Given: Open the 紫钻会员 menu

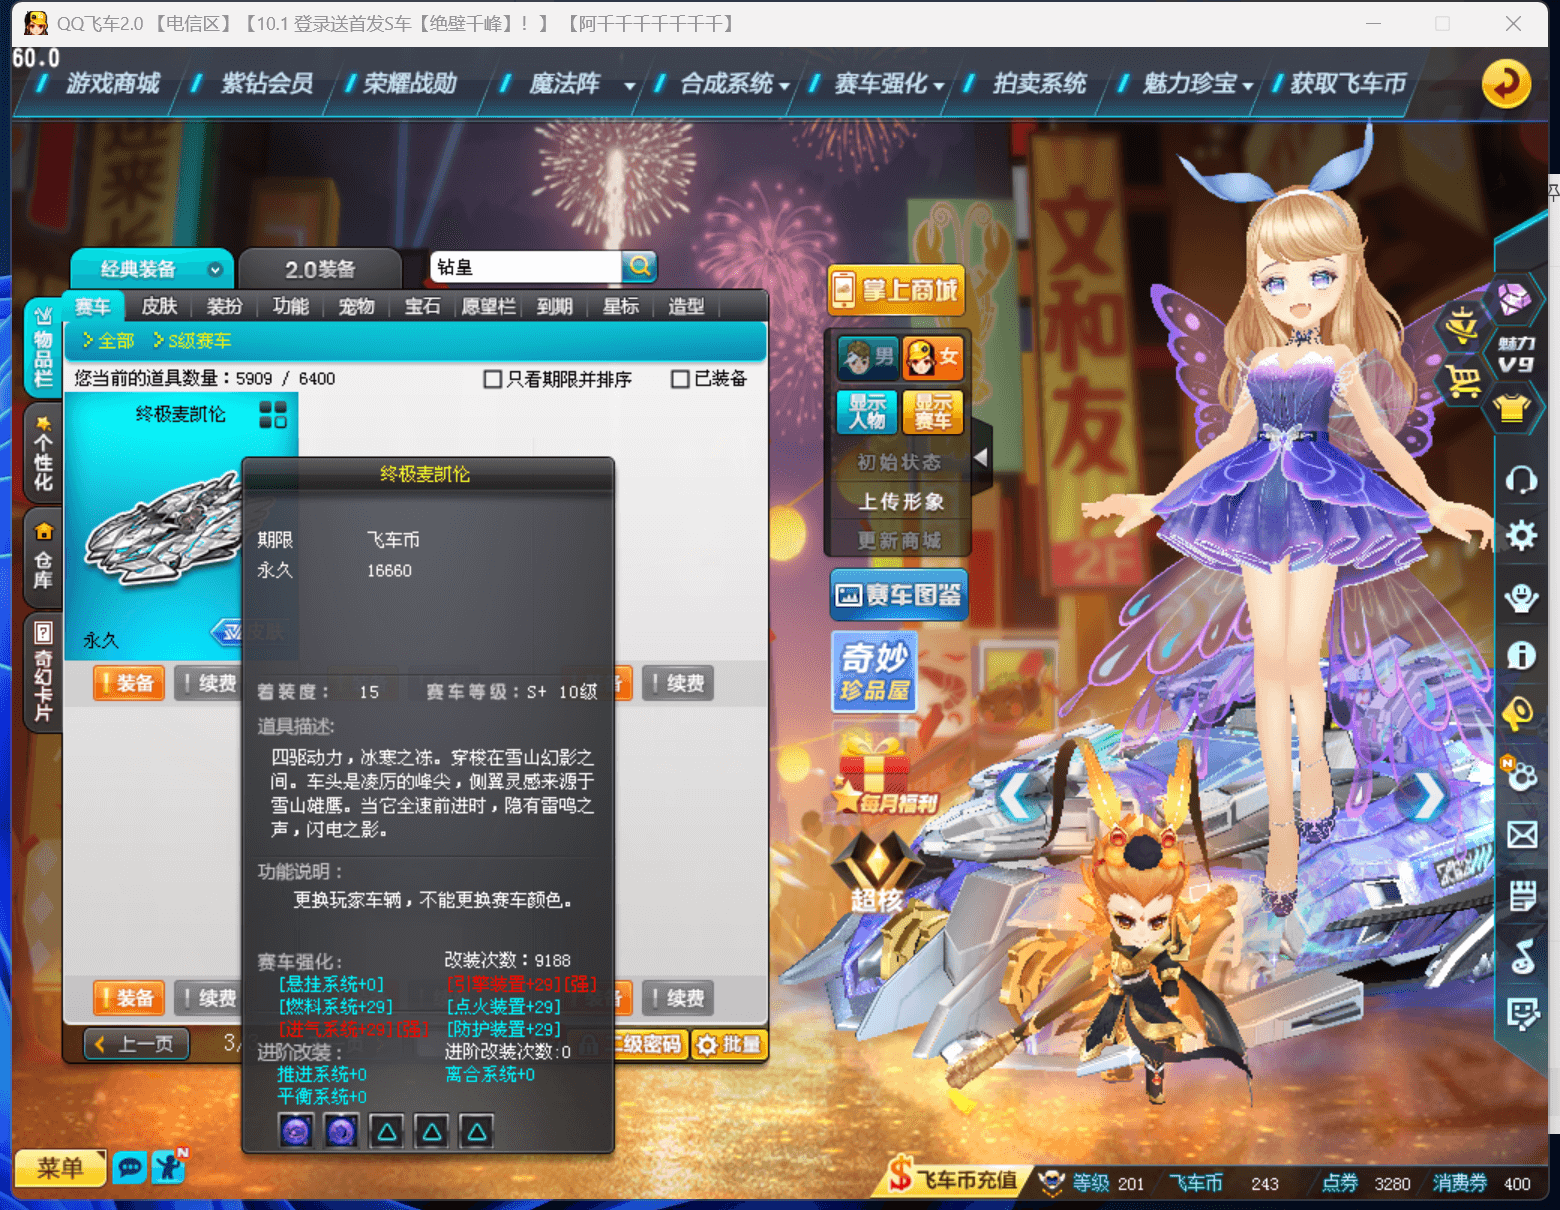Looking at the screenshot, I should tap(267, 83).
